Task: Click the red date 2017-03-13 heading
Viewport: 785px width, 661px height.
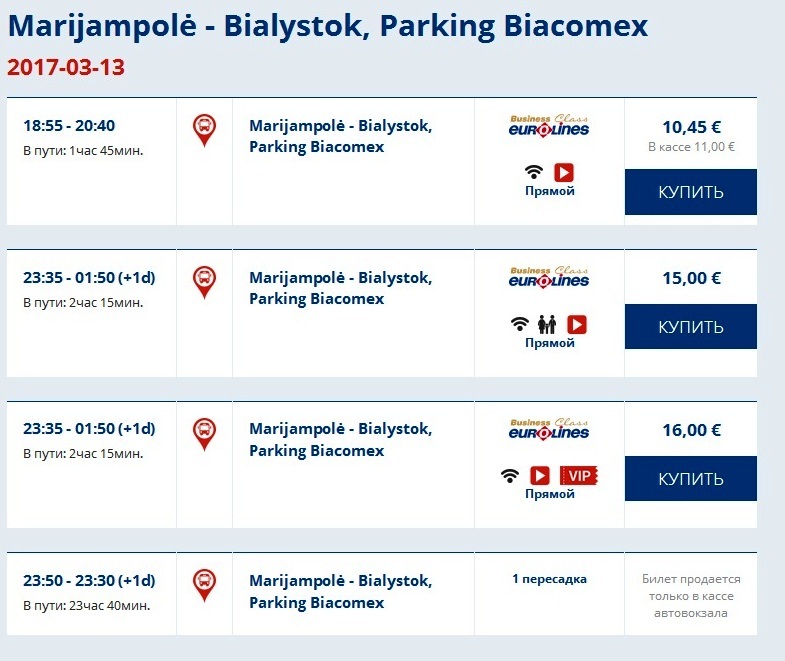Action: tap(66, 68)
